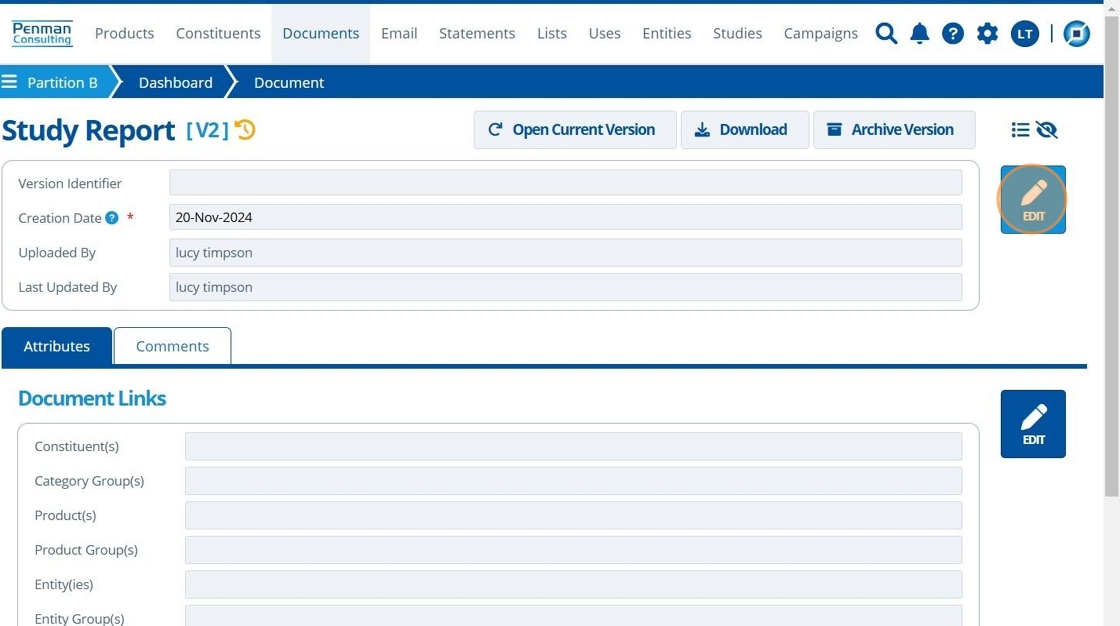Open the Constituents menu
Image resolution: width=1120 pixels, height=626 pixels.
(x=218, y=34)
